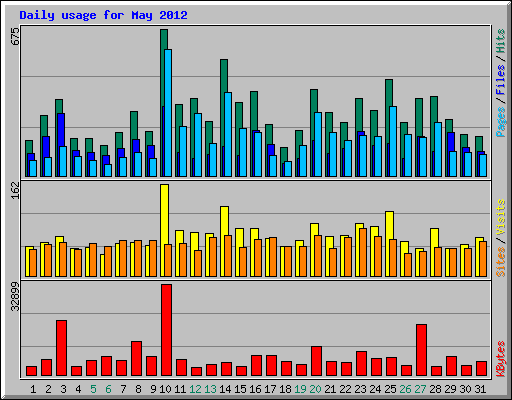Image resolution: width=512 pixels, height=400 pixels.
Task: Click the yellow Visits bar for day 14
Action: click(224, 221)
